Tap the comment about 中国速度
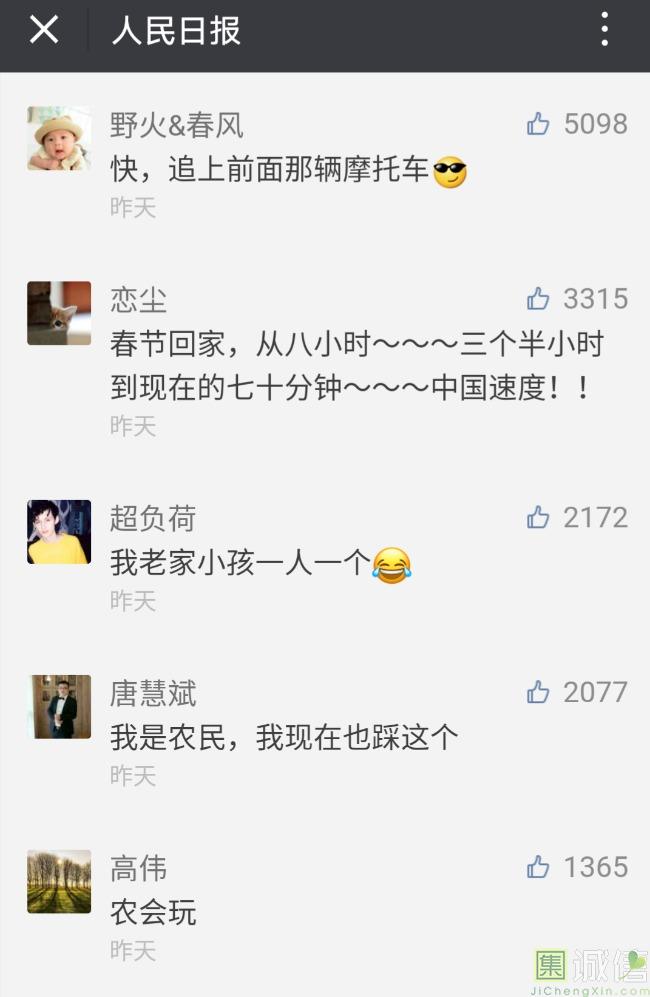The image size is (650, 997). coord(357,366)
